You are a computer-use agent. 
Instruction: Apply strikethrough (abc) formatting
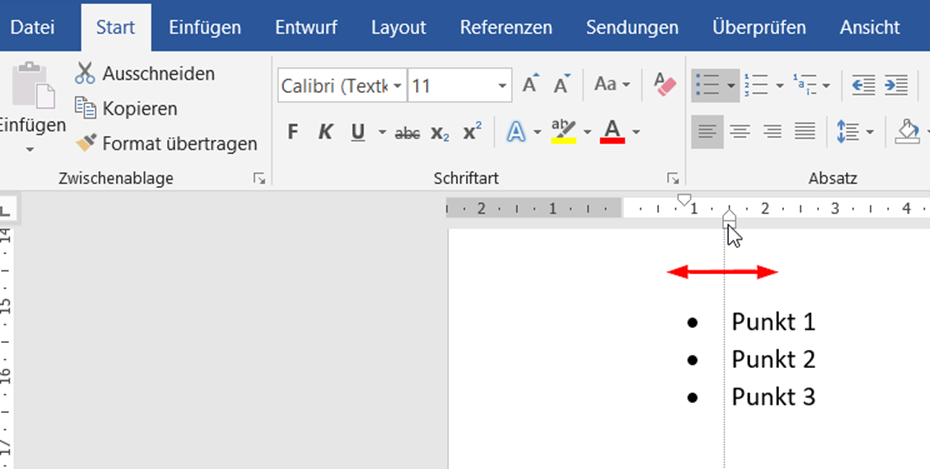click(407, 132)
